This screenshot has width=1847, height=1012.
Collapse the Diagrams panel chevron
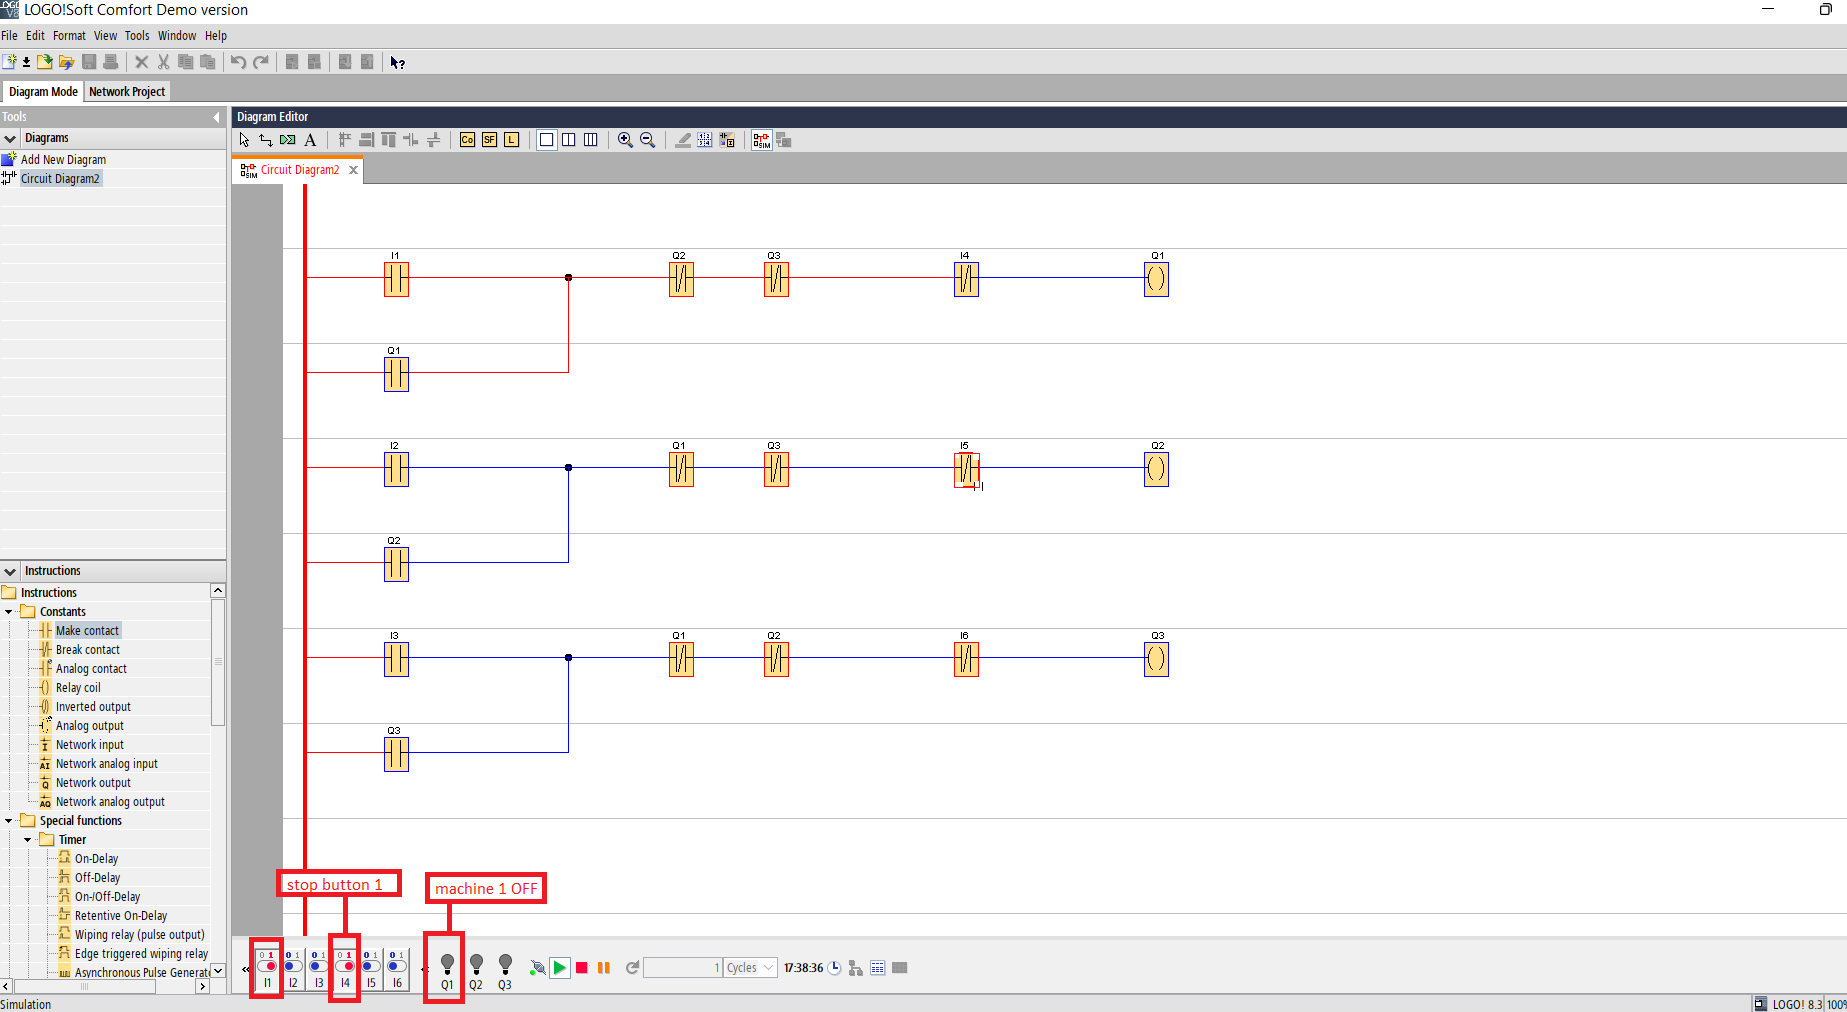pyautogui.click(x=216, y=116)
